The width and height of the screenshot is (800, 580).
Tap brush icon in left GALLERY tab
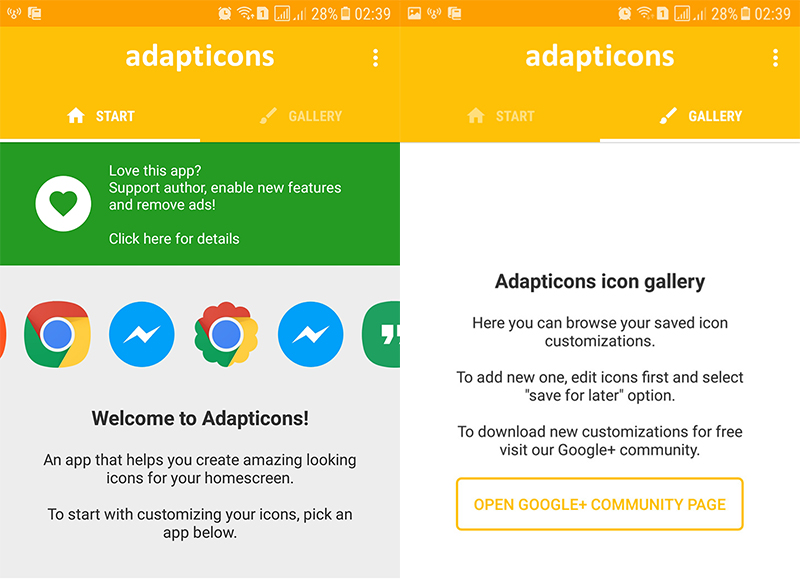click(x=268, y=116)
